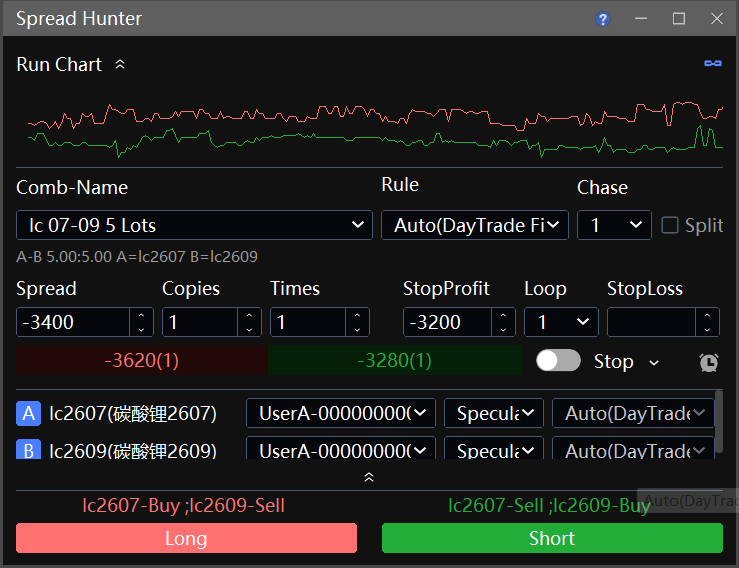Maximize the Spread Hunter window

coord(679,18)
